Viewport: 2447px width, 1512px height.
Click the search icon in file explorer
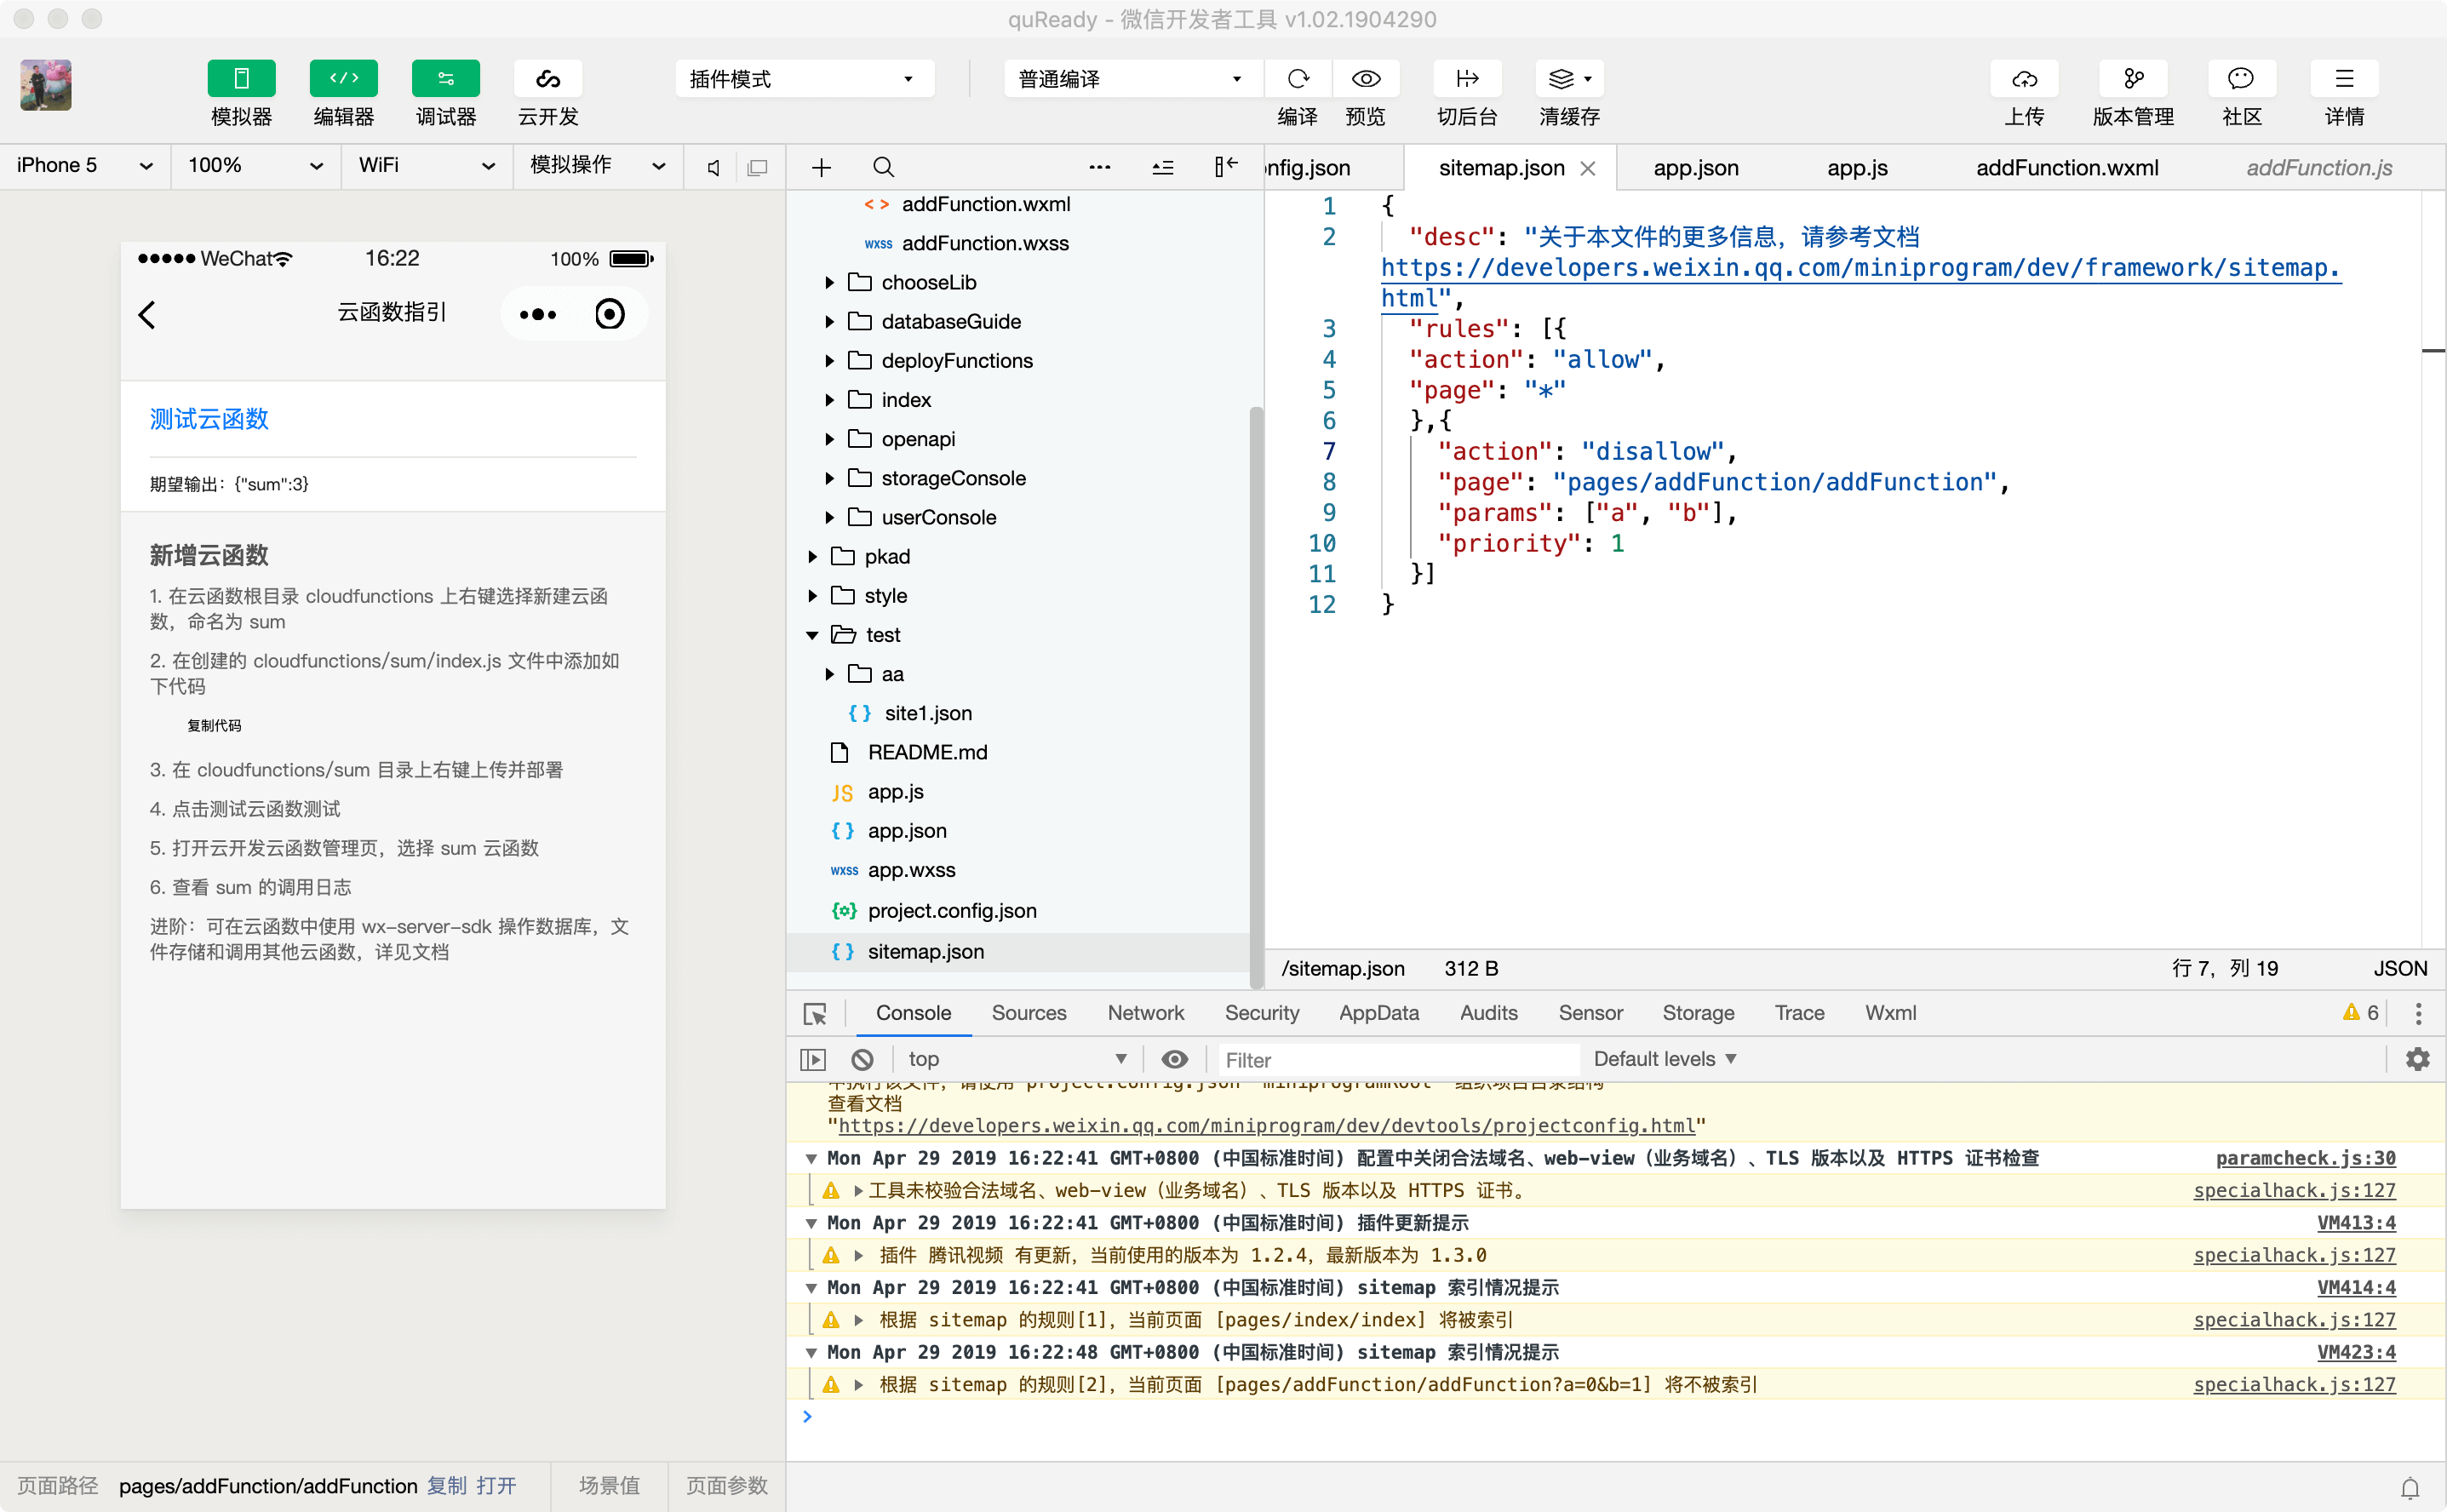(x=883, y=167)
